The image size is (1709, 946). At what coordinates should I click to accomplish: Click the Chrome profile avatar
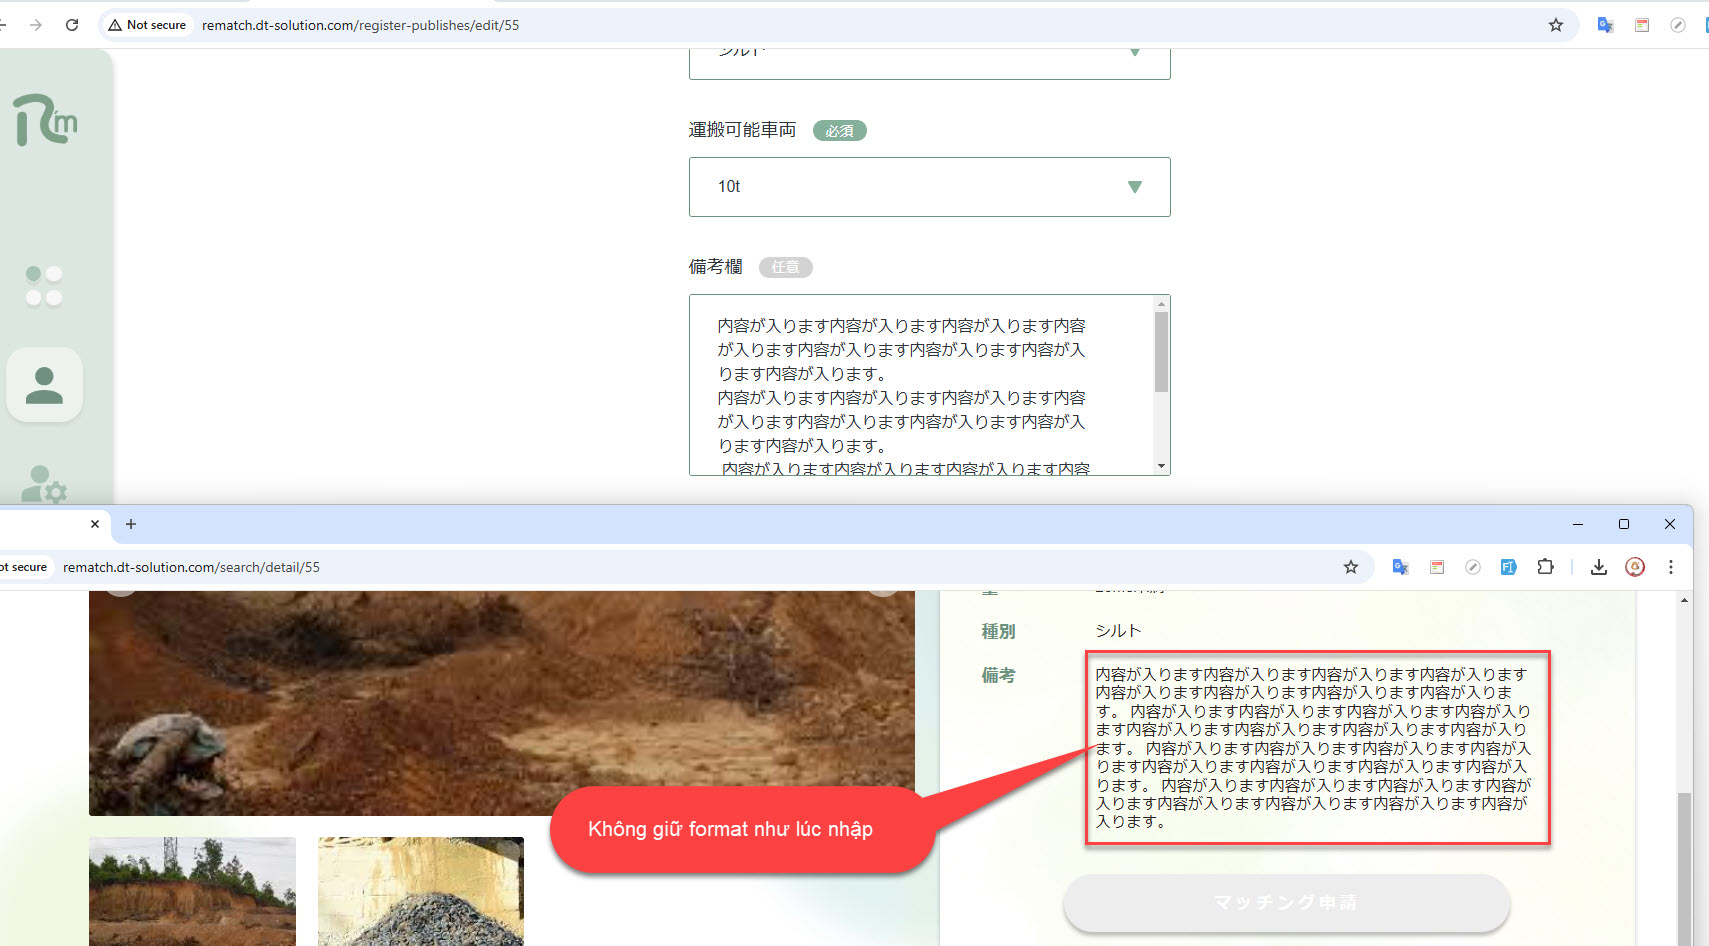point(1635,567)
